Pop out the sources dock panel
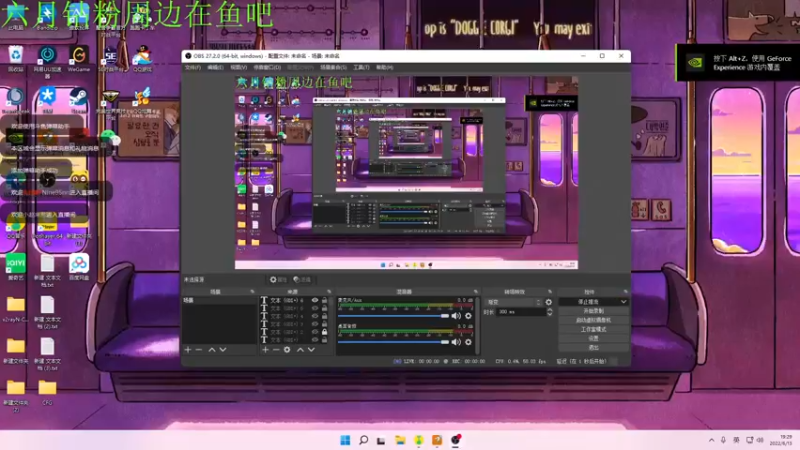 [x=329, y=292]
